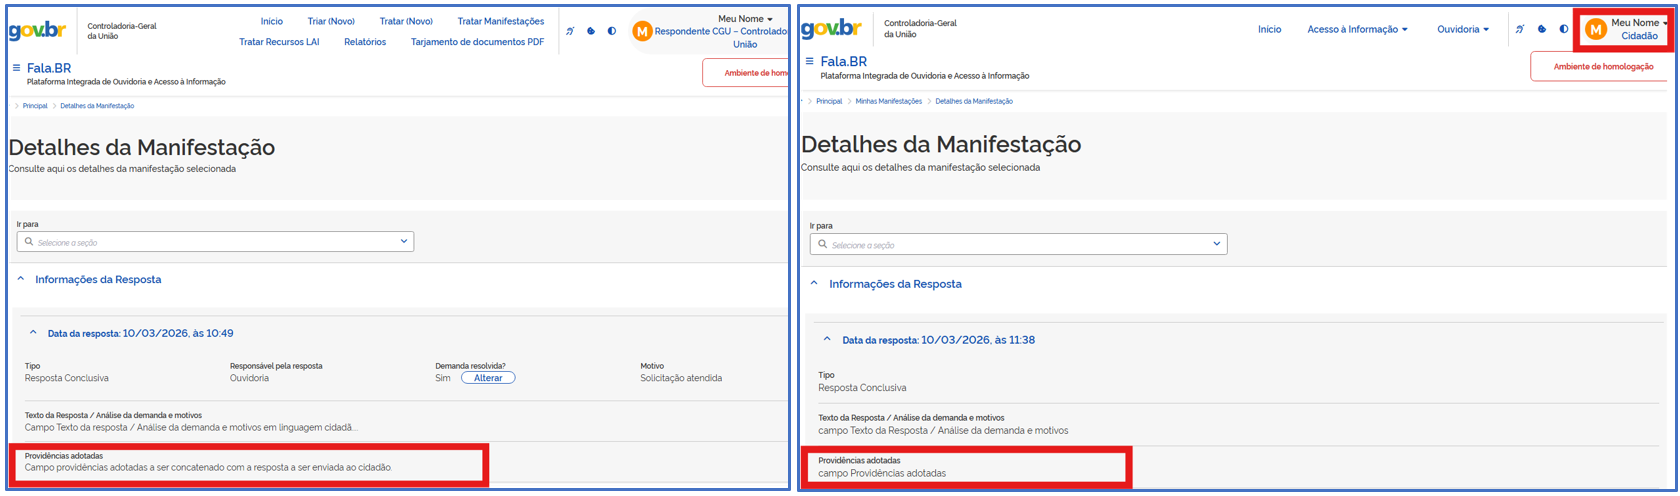Open the accessibility icon beside Tarjamento menu
The width and height of the screenshot is (1680, 496).
(570, 31)
